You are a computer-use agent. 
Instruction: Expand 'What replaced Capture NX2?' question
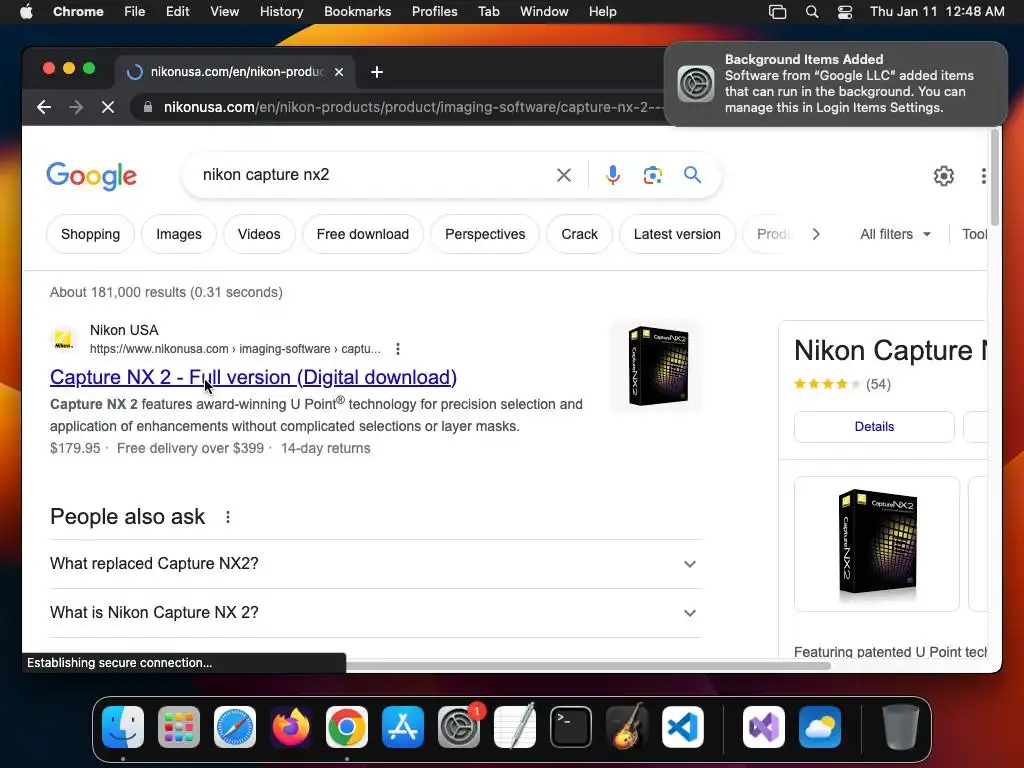376,564
